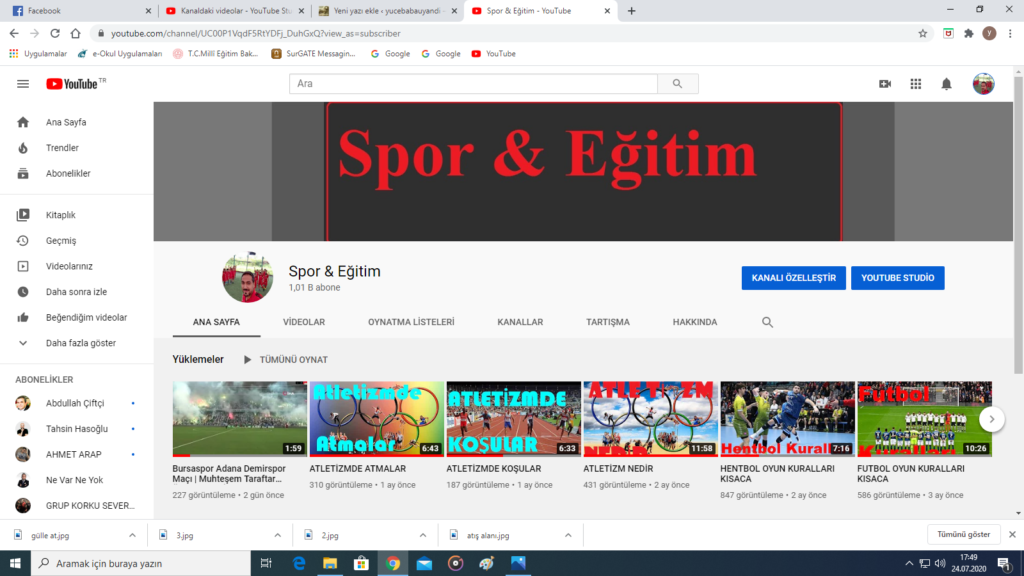Click Tümünü göster in the downloads bar
The image size is (1024, 576).
click(964, 535)
